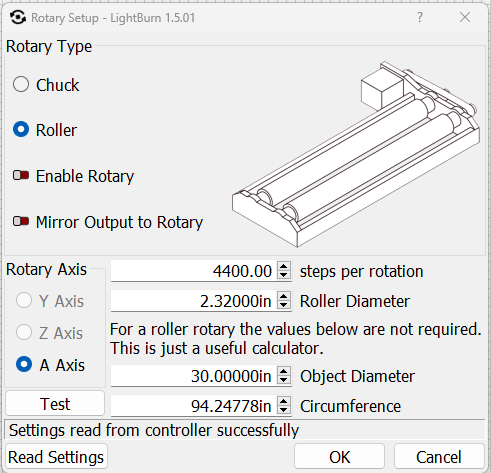Decrease Object Diameter with down arrow
This screenshot has height=473, width=491.
[x=284, y=380]
